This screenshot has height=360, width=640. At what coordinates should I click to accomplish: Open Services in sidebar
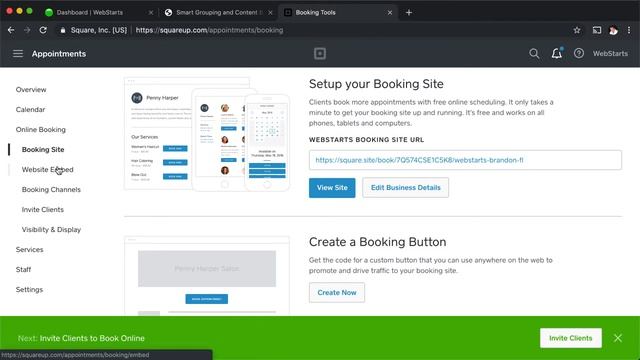tap(29, 249)
